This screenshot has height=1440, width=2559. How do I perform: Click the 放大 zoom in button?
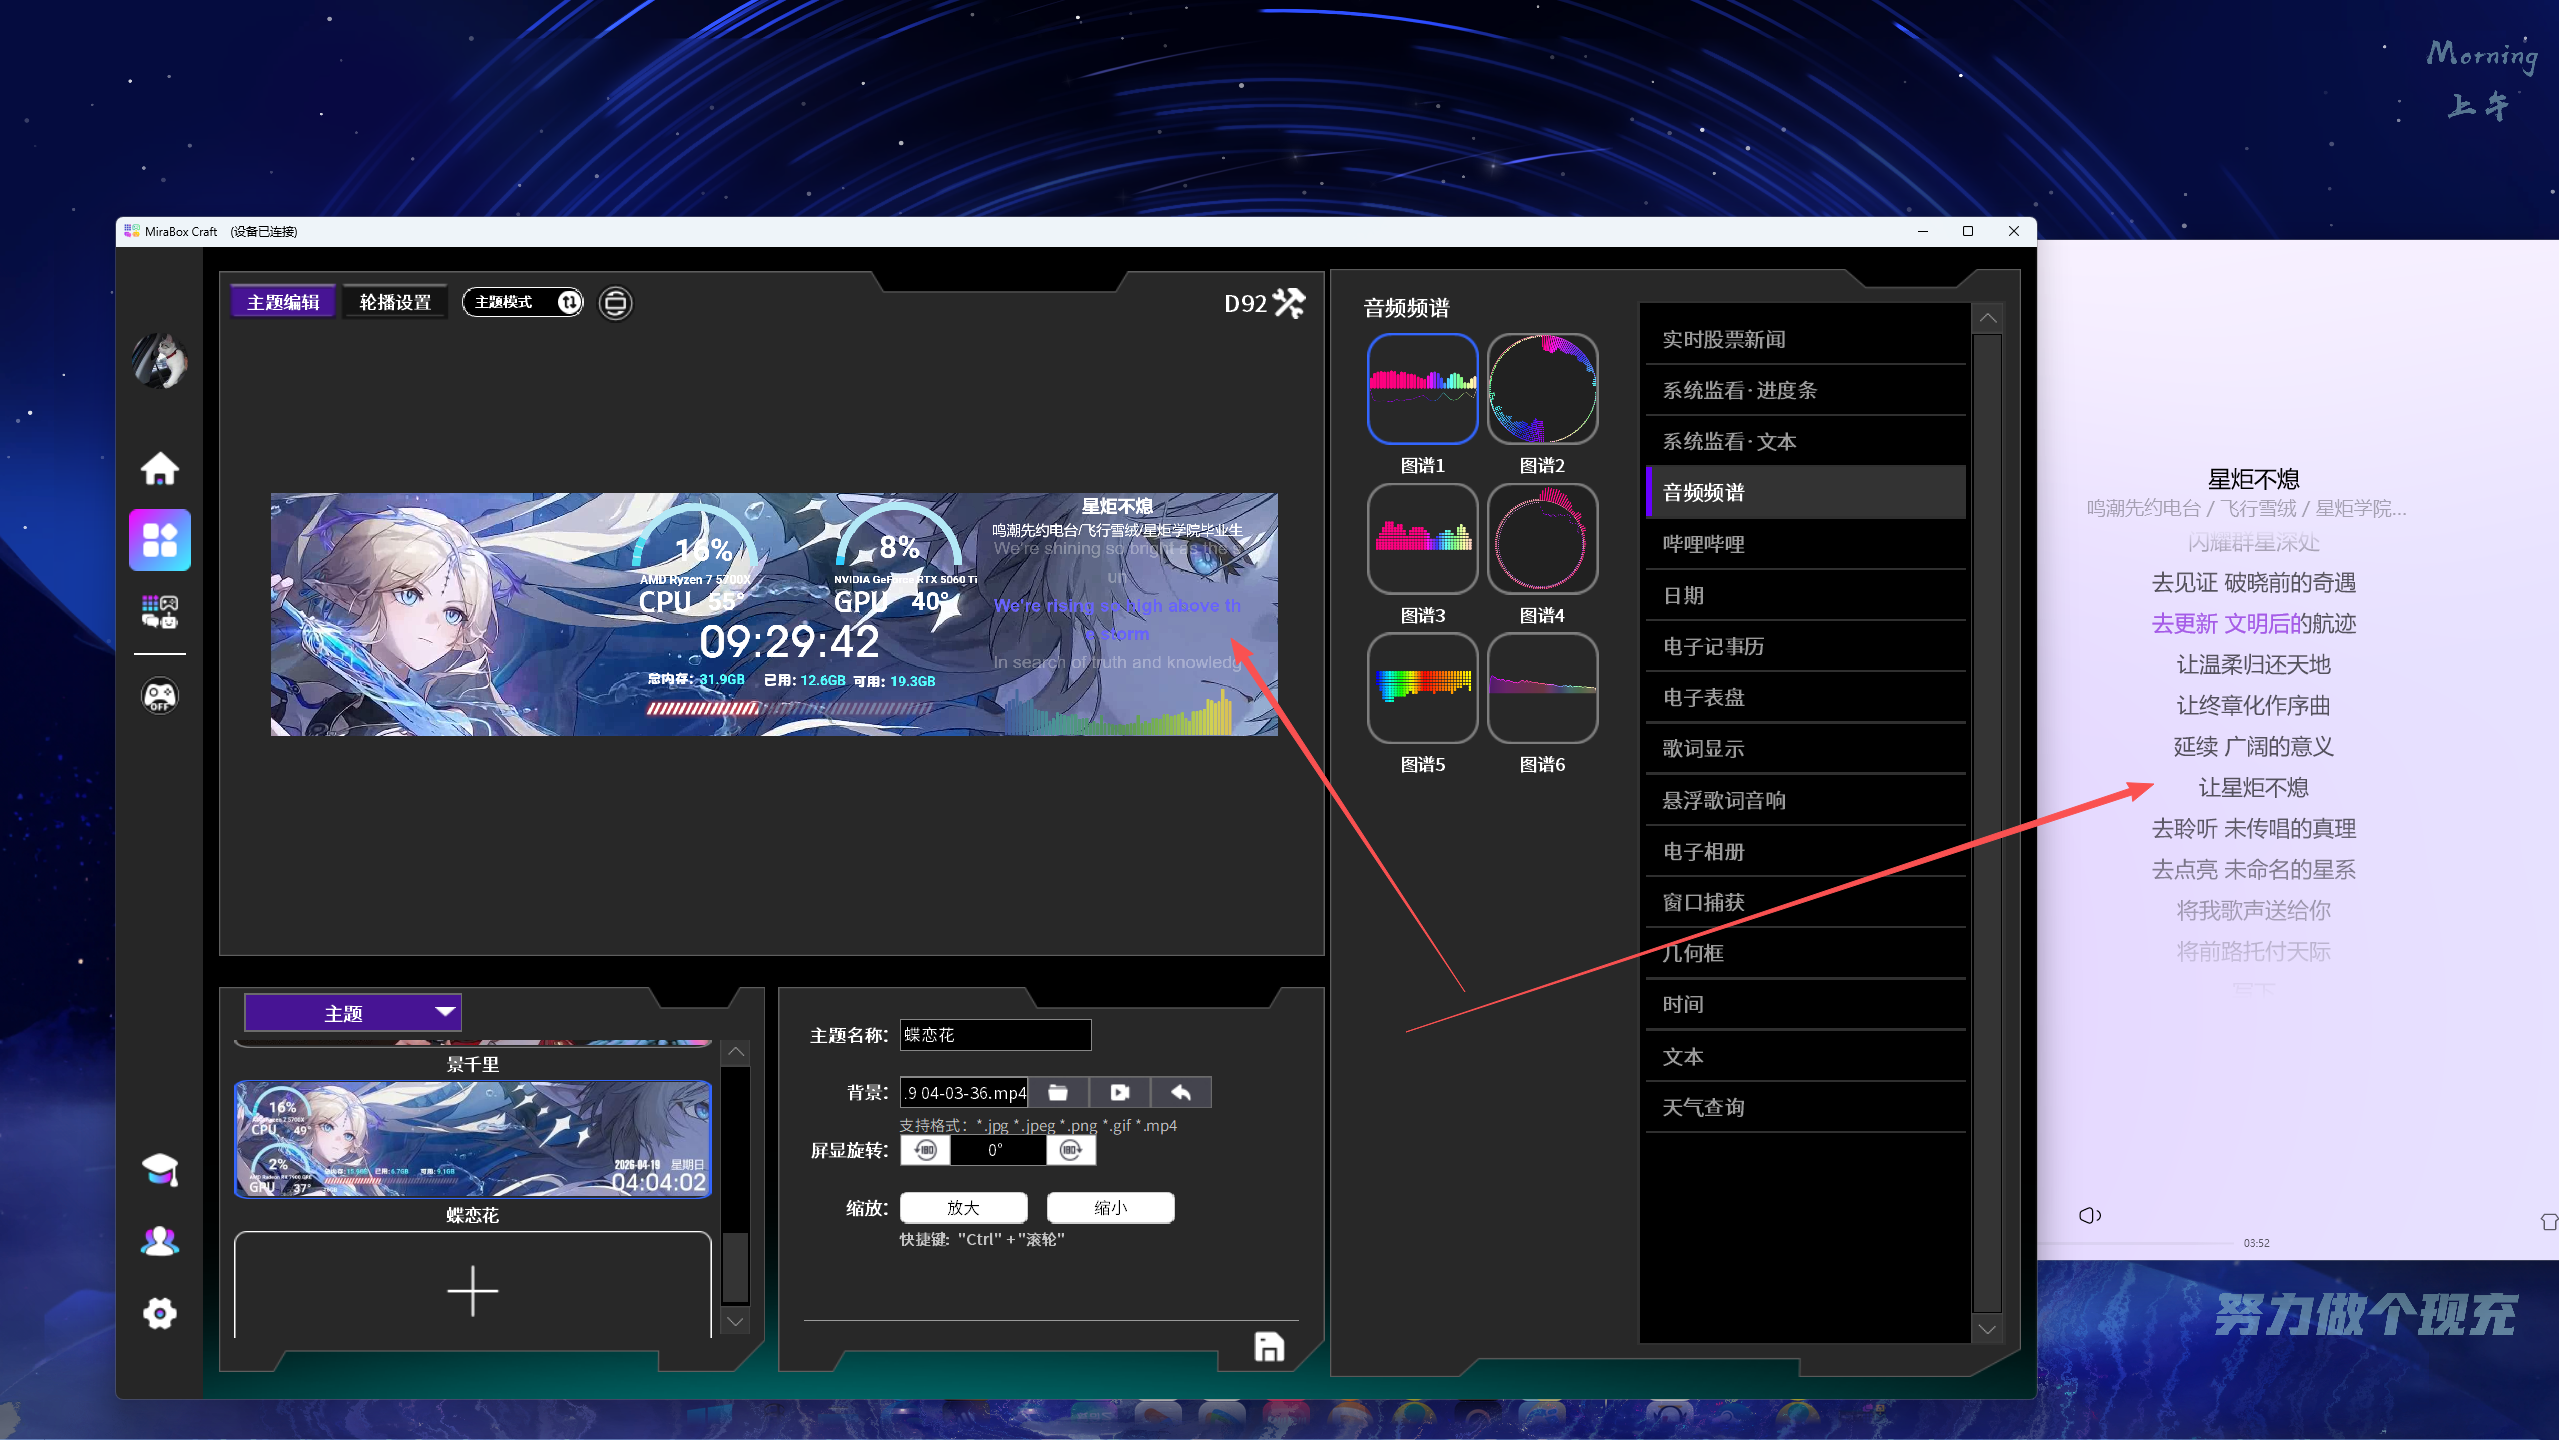963,1208
